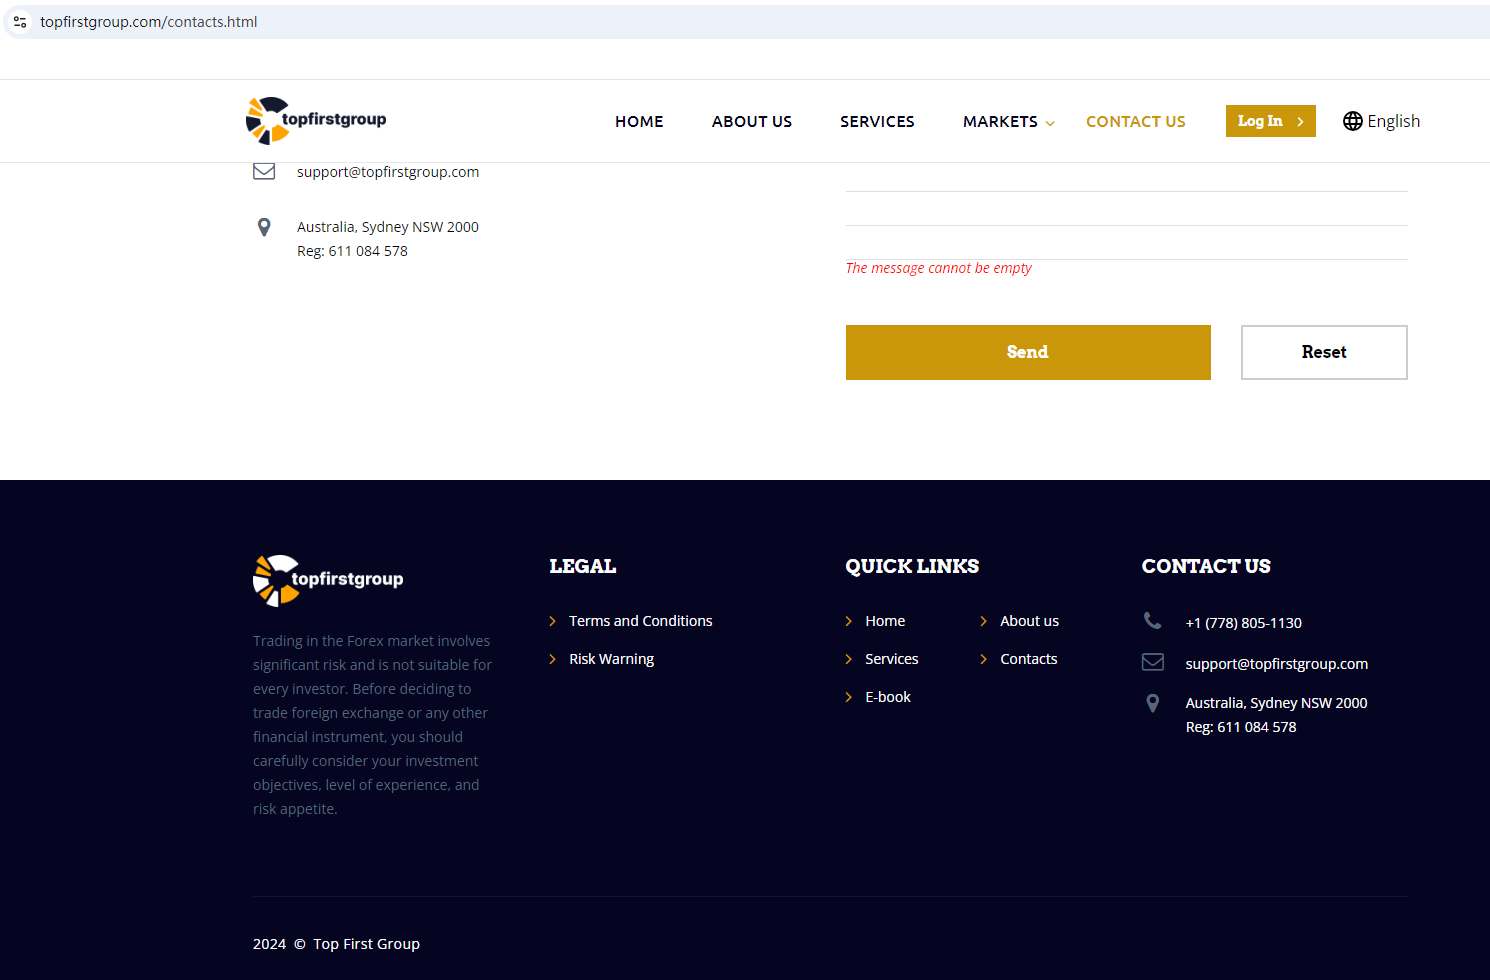Open the Terms and Conditions link
The image size is (1490, 980).
click(641, 621)
